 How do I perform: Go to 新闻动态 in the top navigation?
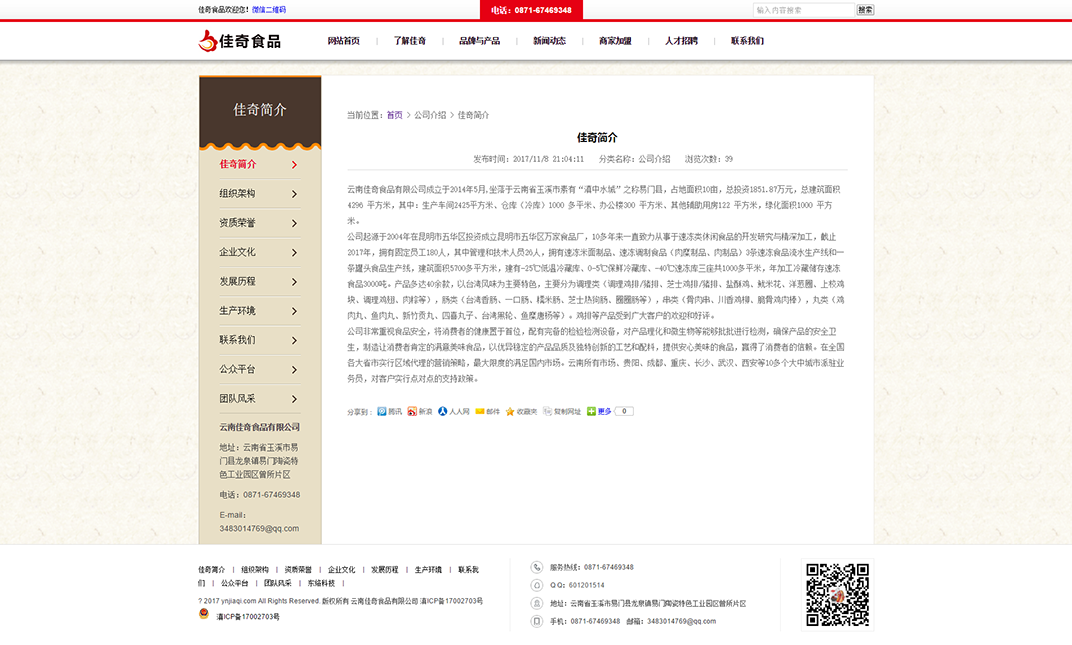point(549,41)
